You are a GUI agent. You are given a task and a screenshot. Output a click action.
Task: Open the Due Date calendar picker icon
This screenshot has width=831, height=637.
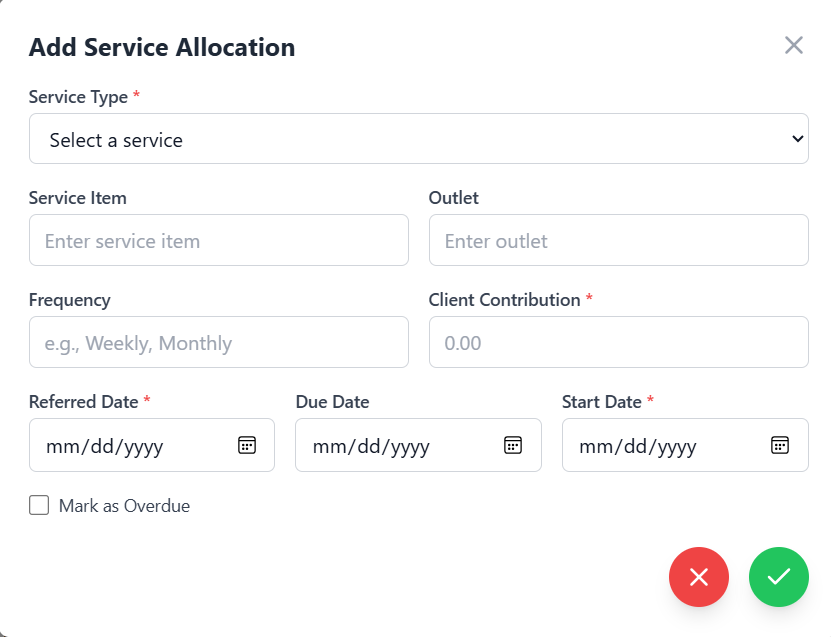(513, 445)
